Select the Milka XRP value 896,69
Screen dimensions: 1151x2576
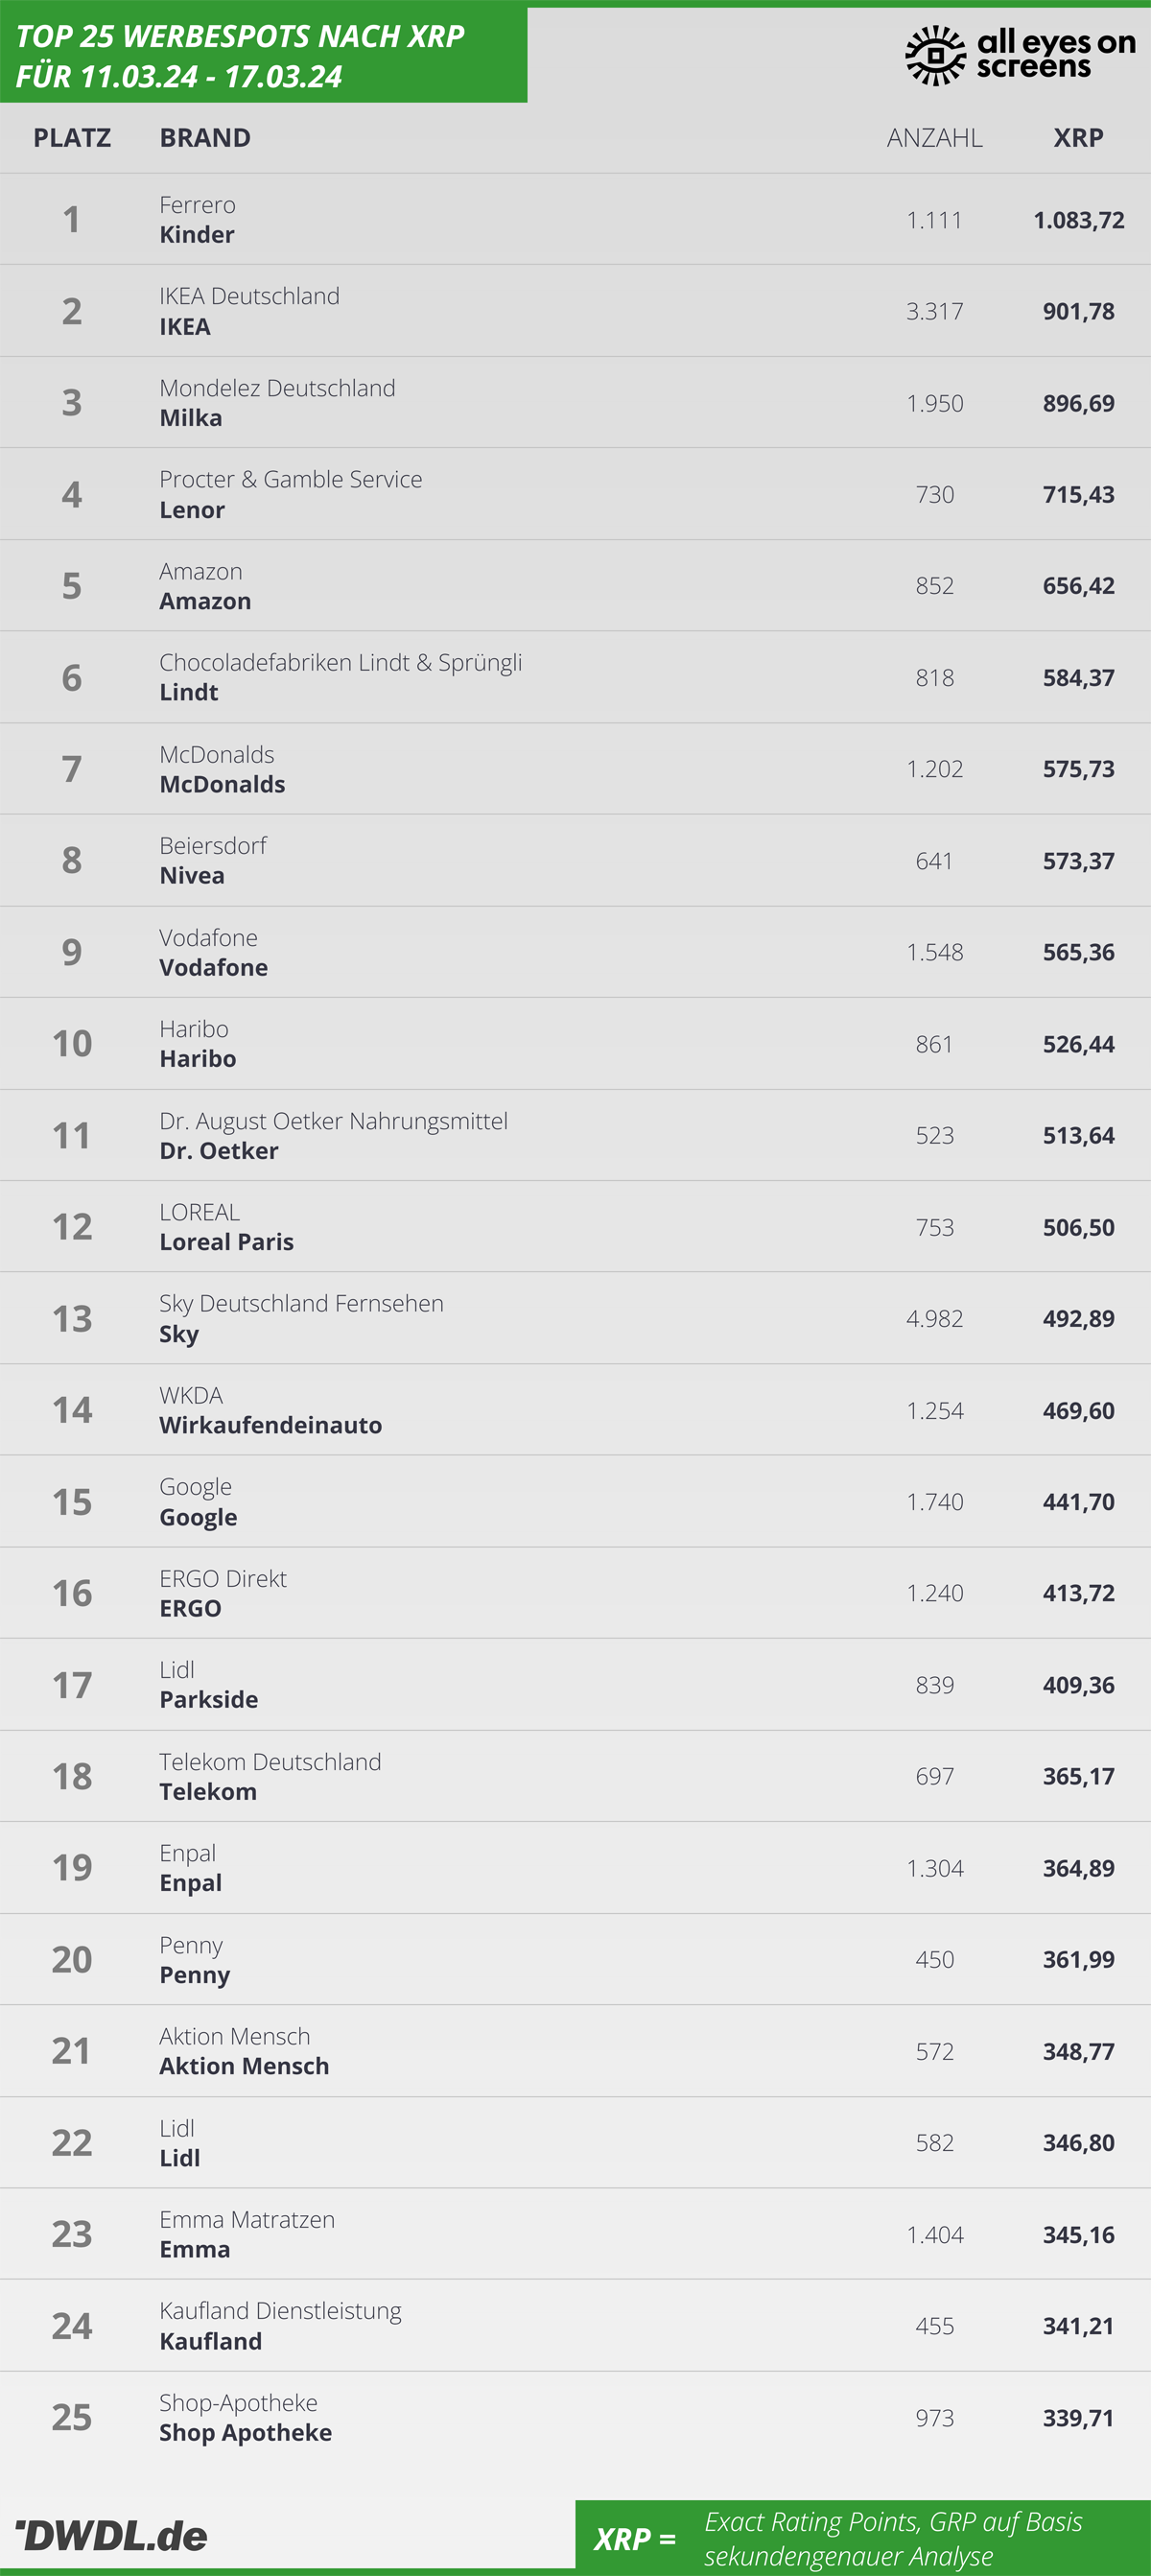[x=1078, y=403]
